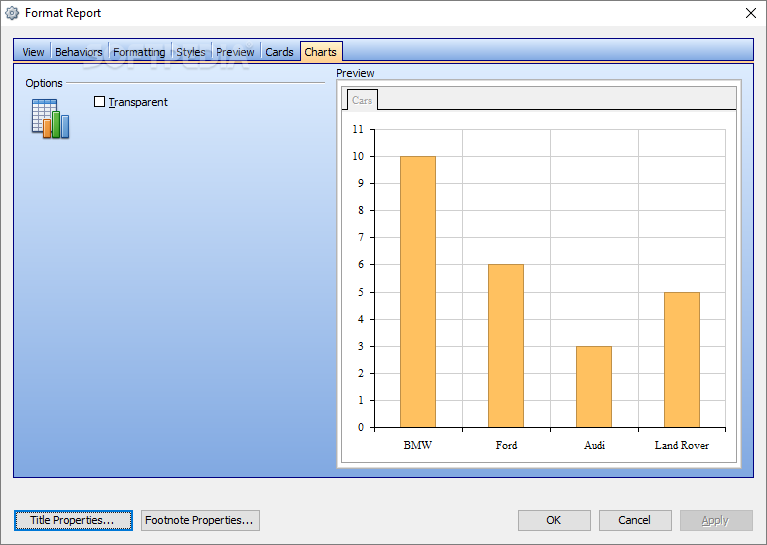Click the 11 value on the Y axis

click(358, 129)
